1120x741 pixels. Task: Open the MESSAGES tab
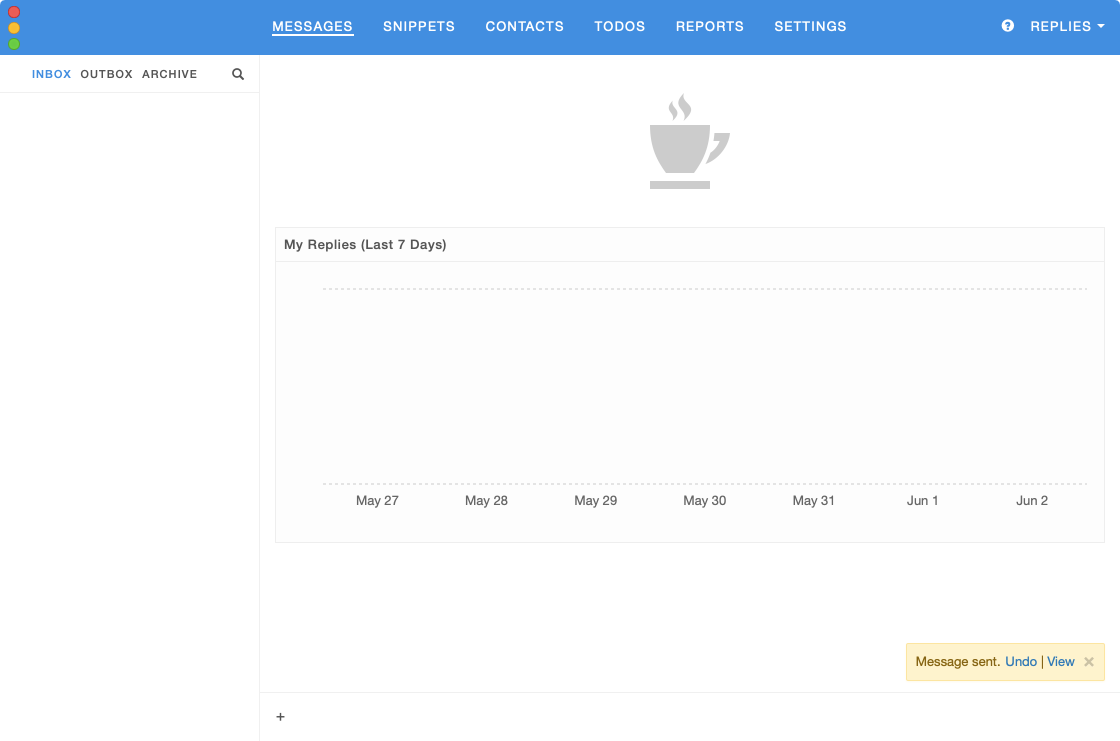(312, 26)
